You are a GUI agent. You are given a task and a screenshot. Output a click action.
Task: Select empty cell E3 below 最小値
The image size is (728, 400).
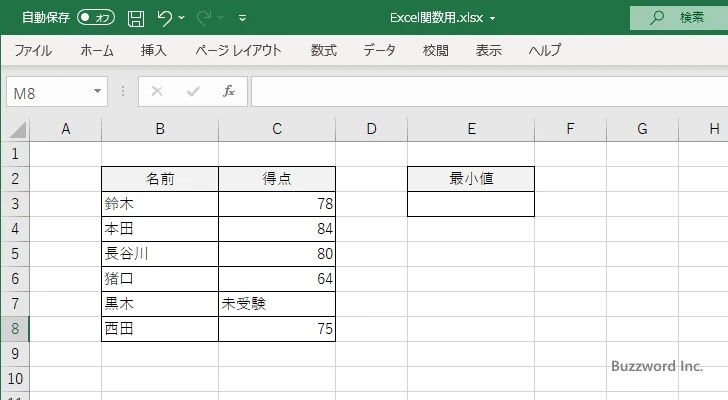(471, 204)
